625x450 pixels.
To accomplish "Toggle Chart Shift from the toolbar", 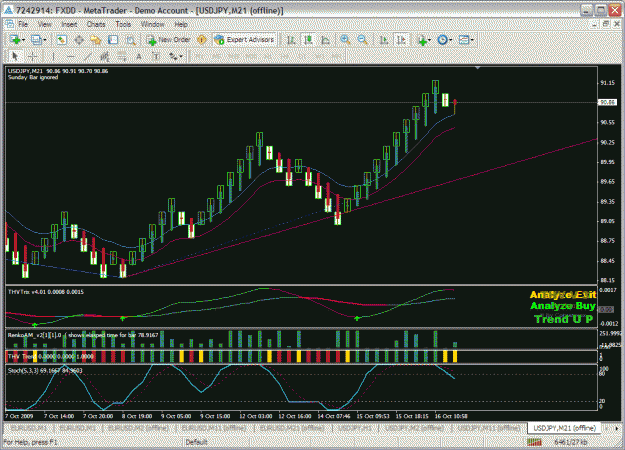I will [x=401, y=40].
